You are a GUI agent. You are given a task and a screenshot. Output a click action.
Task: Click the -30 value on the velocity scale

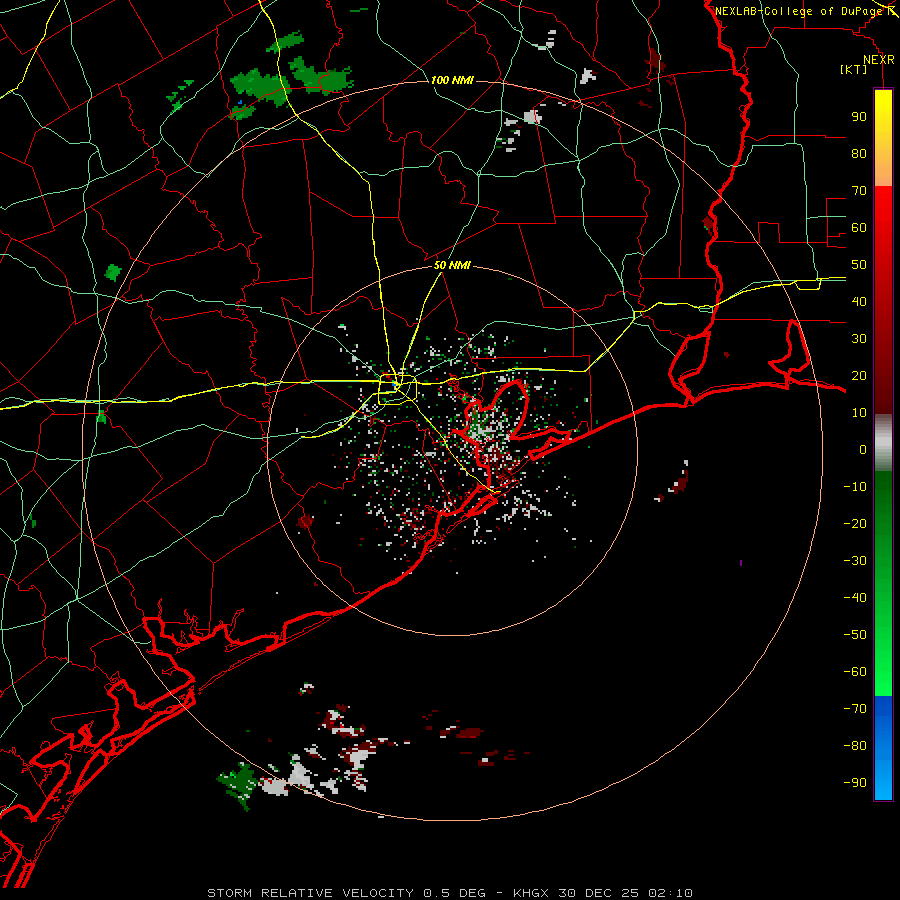855,561
